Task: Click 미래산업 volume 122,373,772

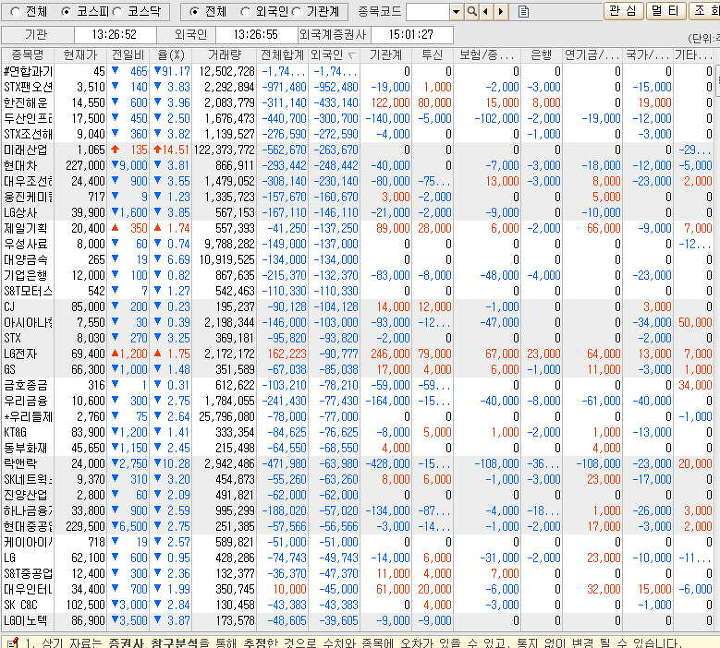Action: click(x=224, y=150)
